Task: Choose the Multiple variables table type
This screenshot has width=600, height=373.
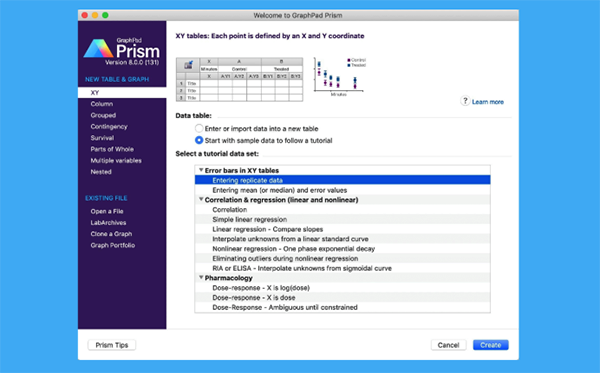Action: [x=116, y=161]
